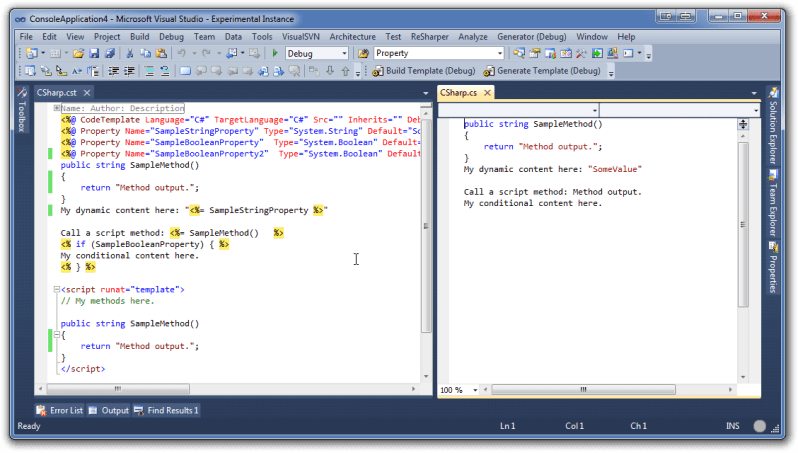Close the CSharp.cs tab

pyautogui.click(x=488, y=93)
